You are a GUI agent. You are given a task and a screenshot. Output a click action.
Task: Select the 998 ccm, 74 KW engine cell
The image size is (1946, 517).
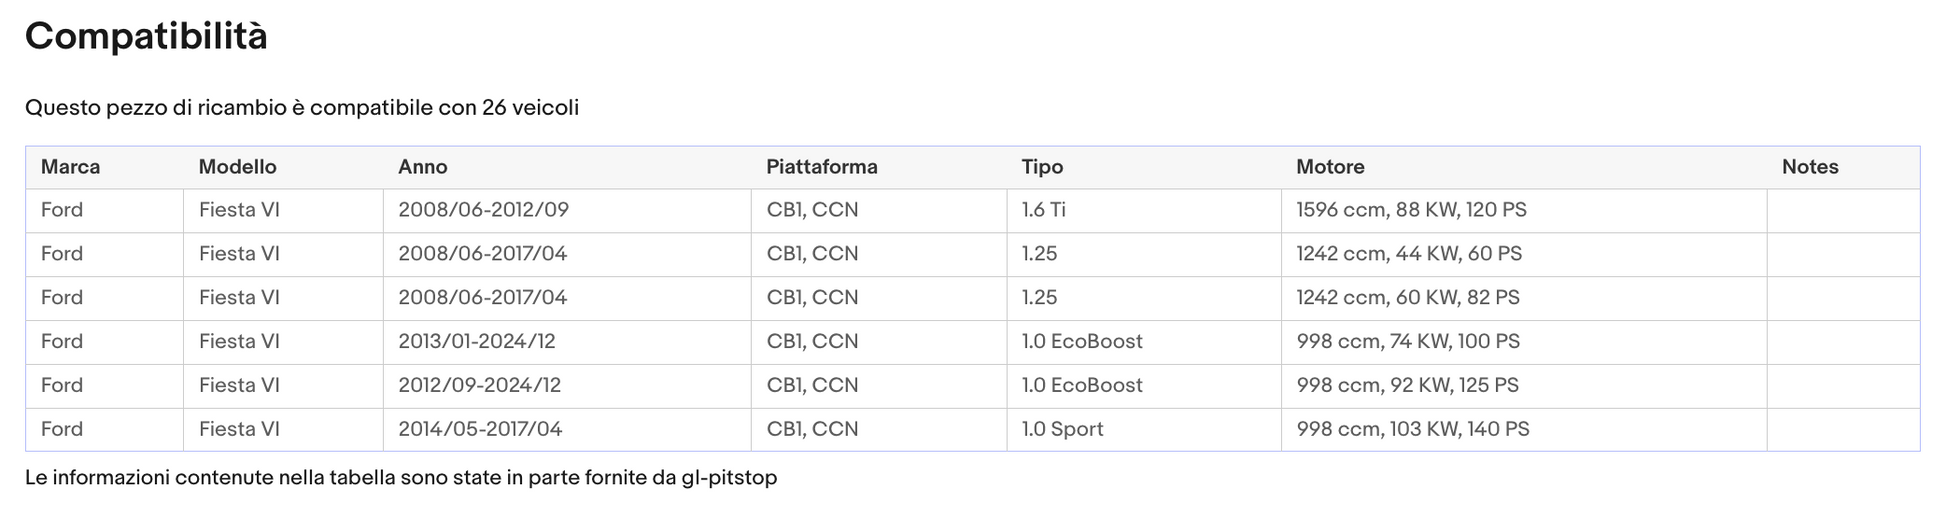(1524, 342)
